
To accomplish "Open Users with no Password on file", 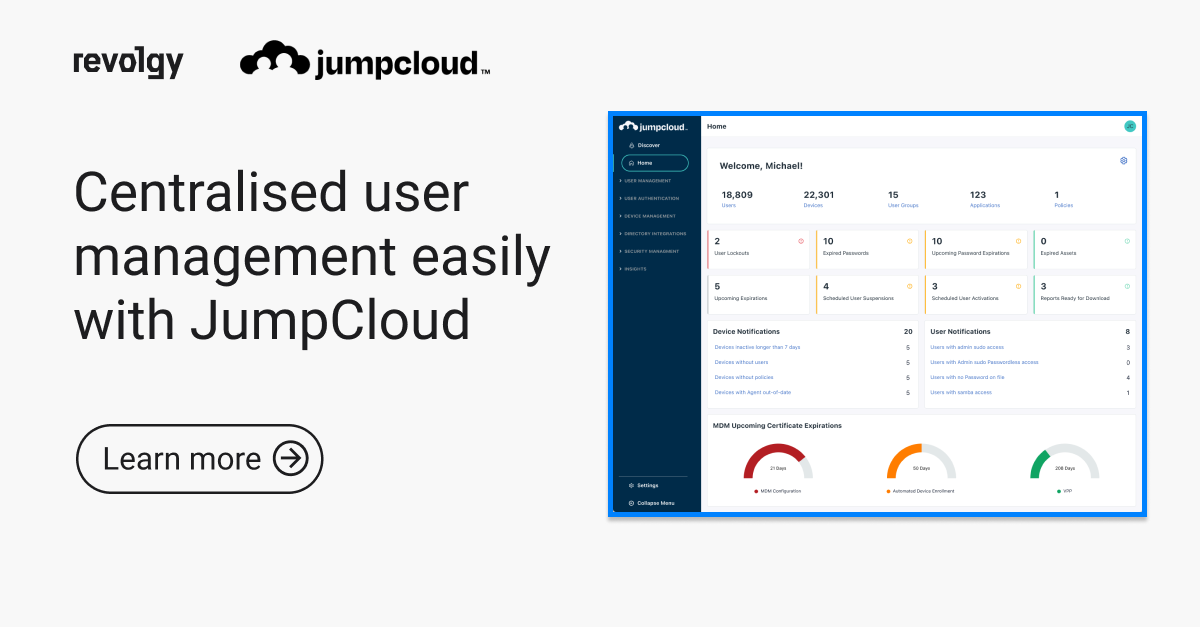I will coord(968,377).
